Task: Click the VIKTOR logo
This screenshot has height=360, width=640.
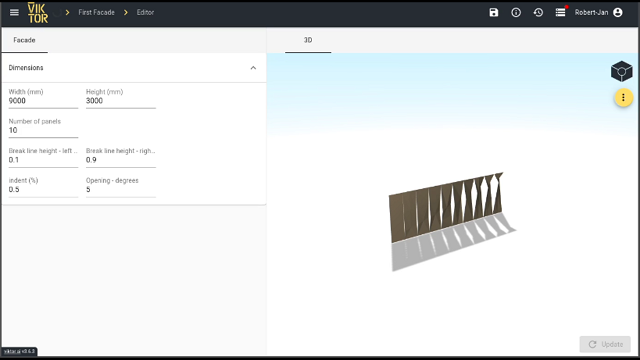Action: (x=38, y=13)
